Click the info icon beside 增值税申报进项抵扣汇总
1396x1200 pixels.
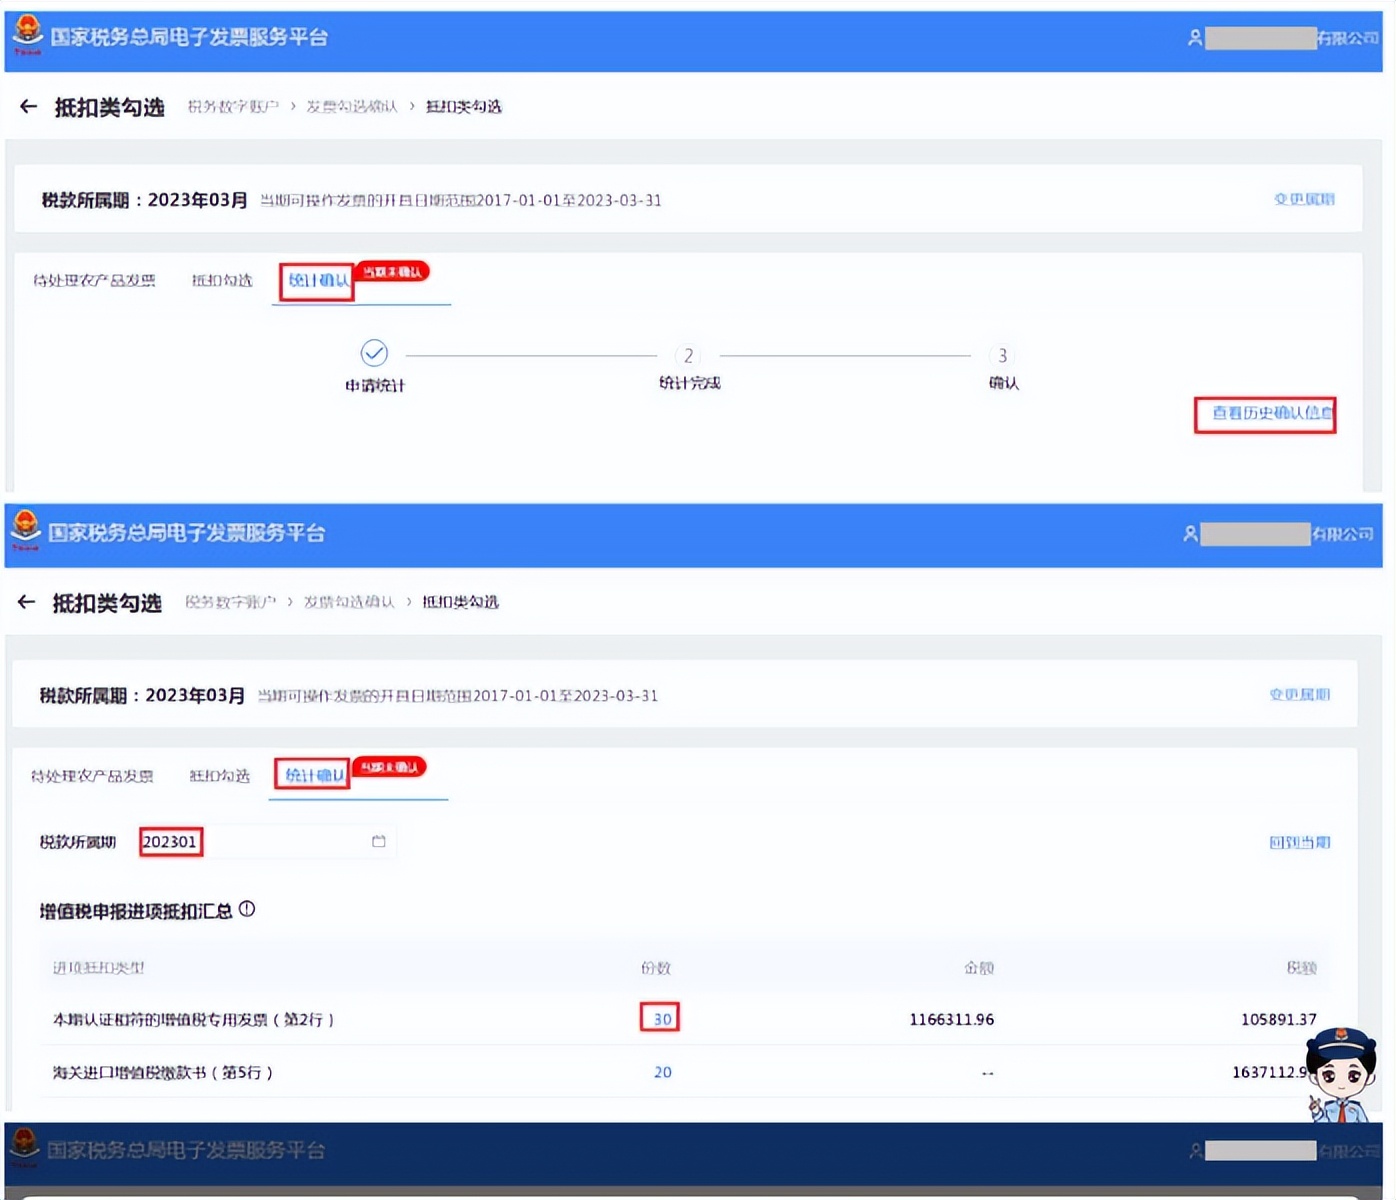tap(248, 910)
